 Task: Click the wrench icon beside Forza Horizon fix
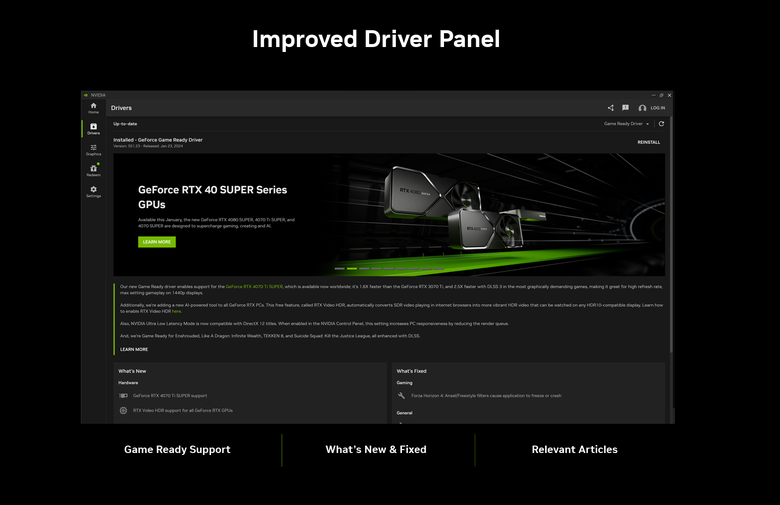(x=401, y=396)
